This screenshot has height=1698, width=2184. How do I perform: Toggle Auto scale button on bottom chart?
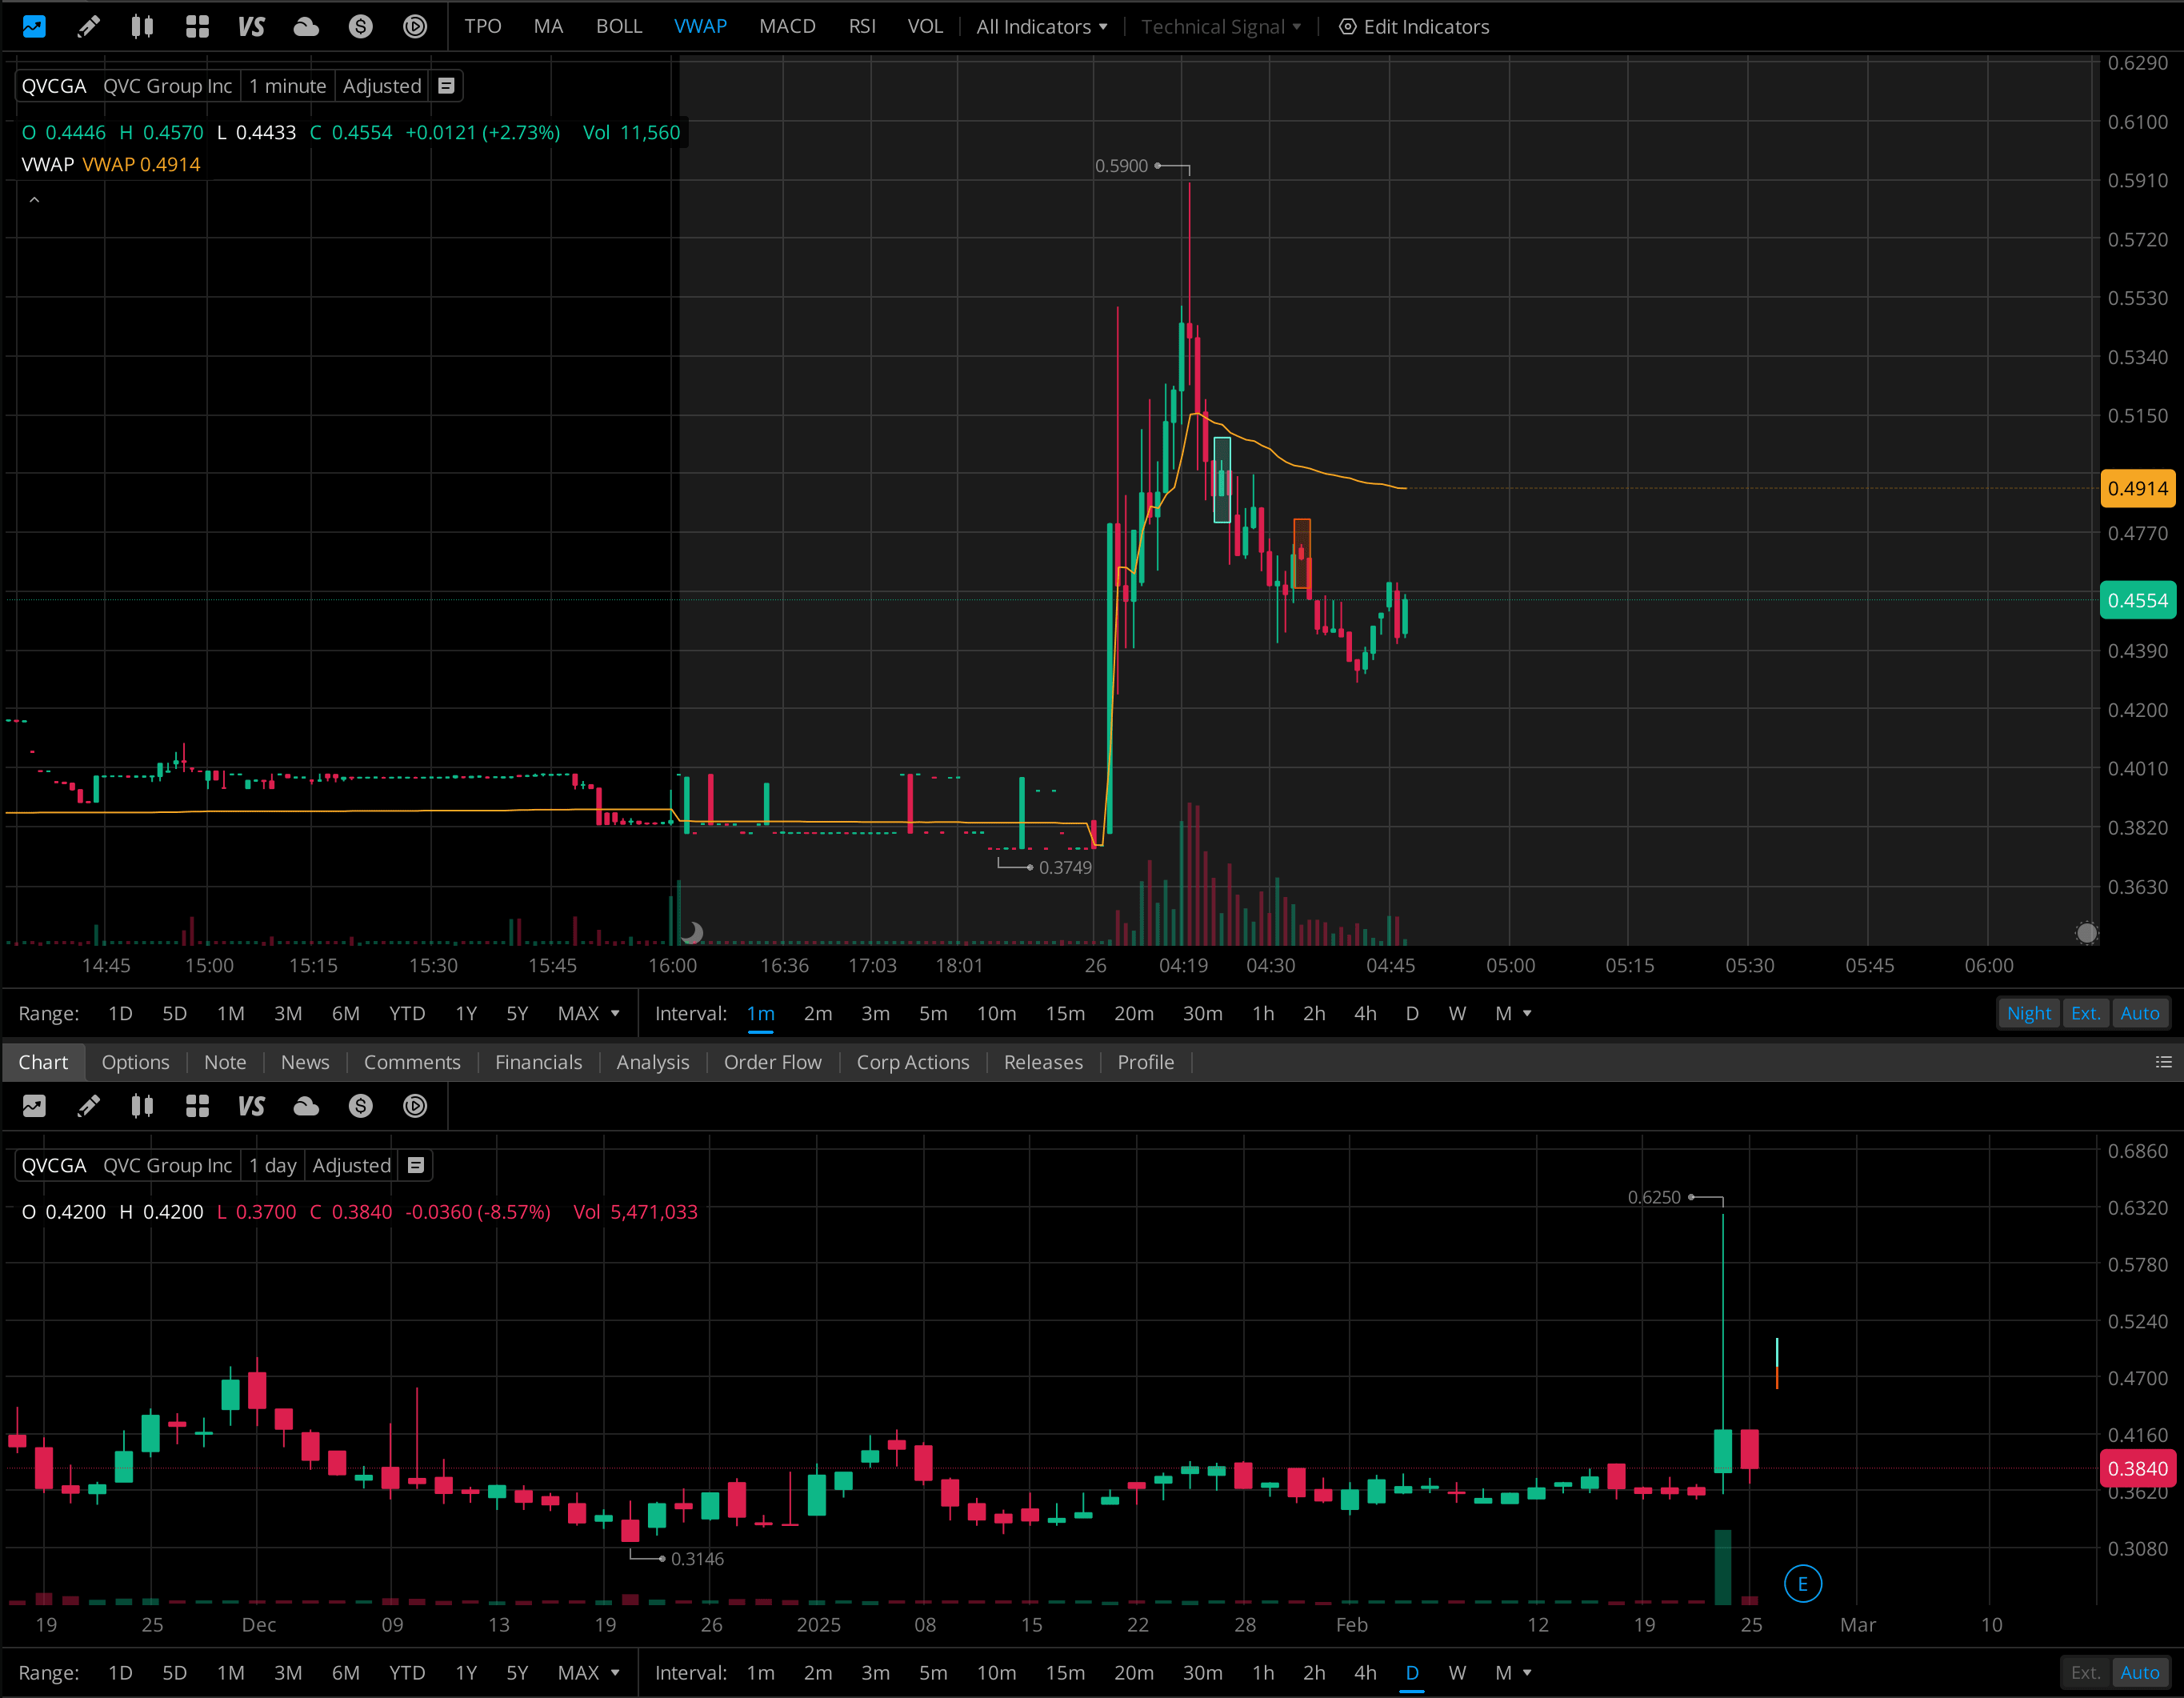[2139, 1673]
